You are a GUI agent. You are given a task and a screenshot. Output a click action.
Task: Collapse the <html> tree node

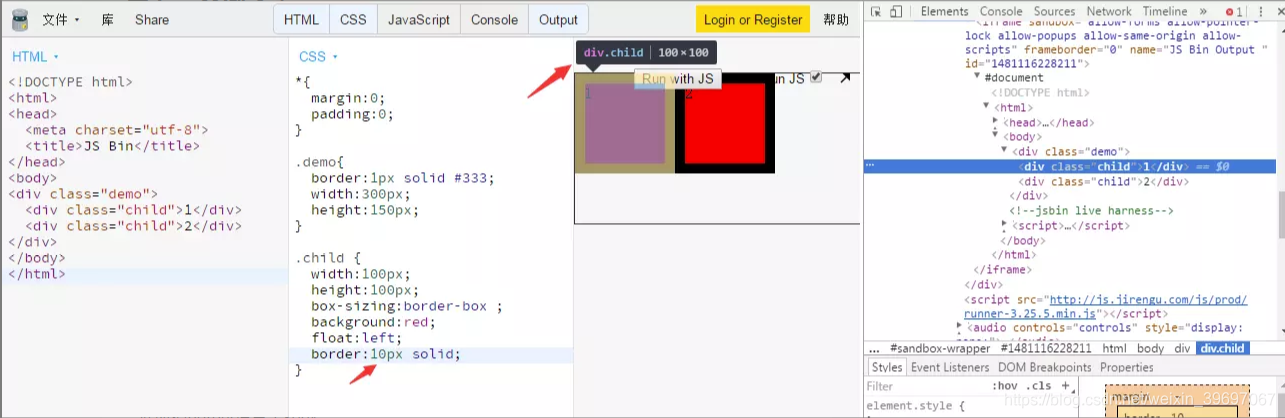tap(986, 107)
